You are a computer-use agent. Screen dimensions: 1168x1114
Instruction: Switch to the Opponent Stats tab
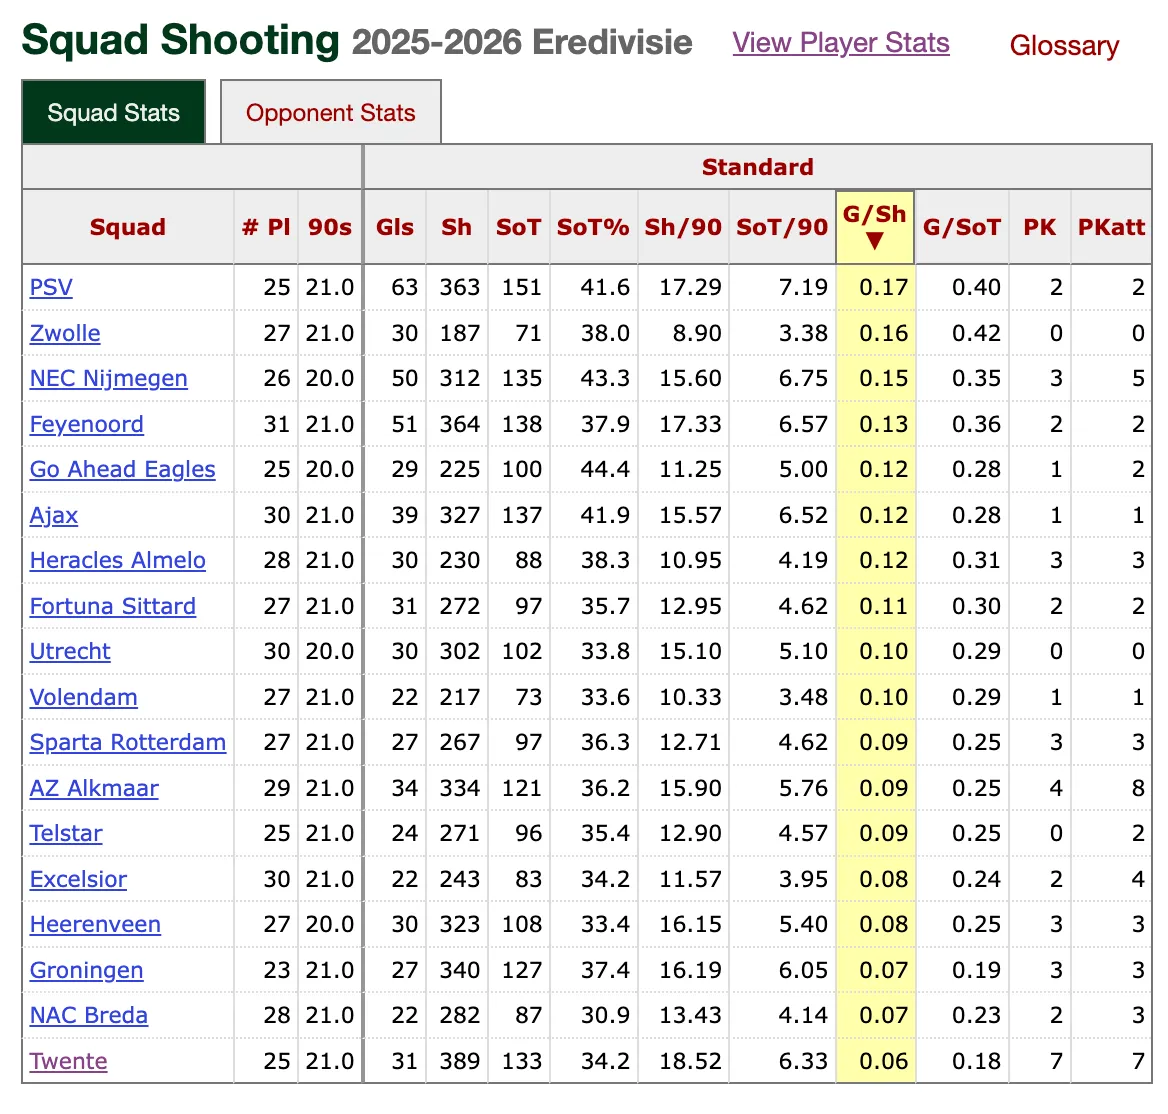coord(330,113)
